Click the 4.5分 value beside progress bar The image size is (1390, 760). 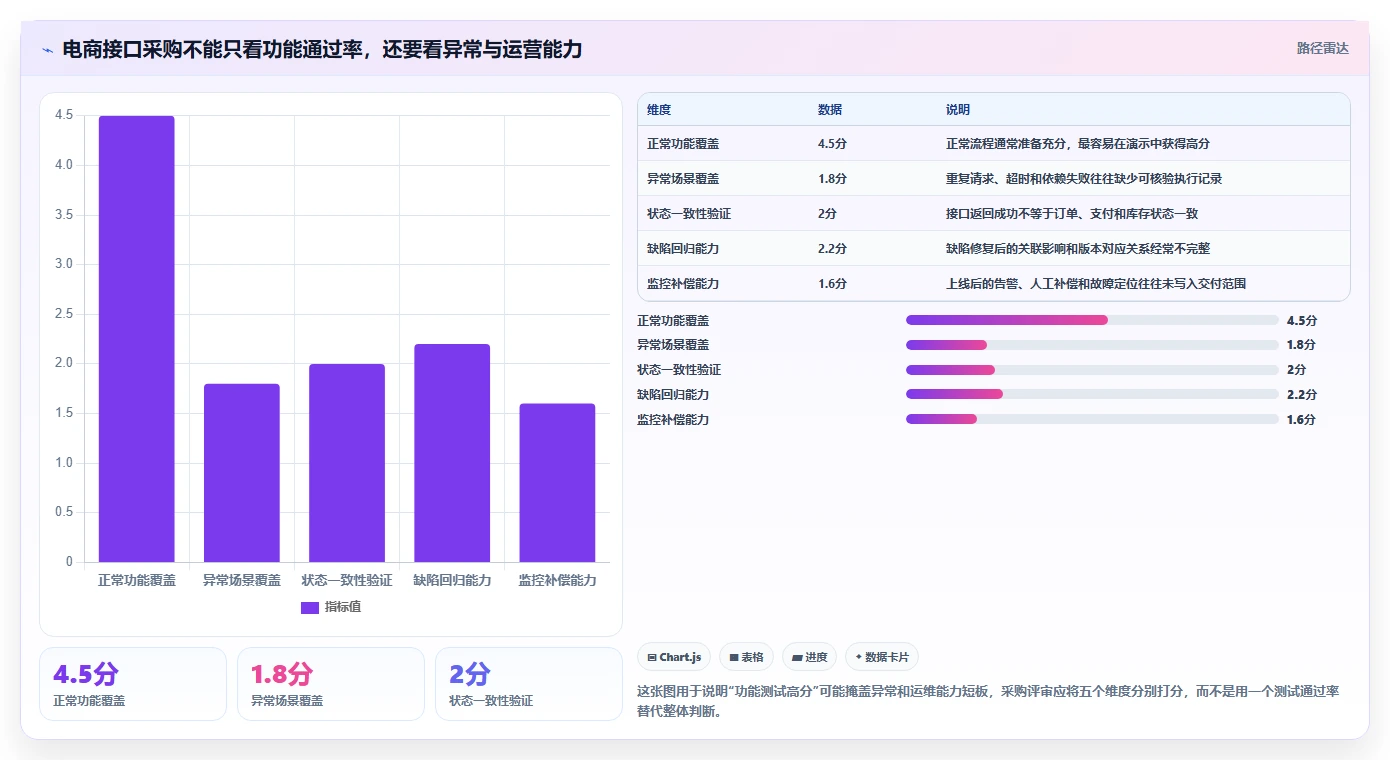tap(1302, 321)
